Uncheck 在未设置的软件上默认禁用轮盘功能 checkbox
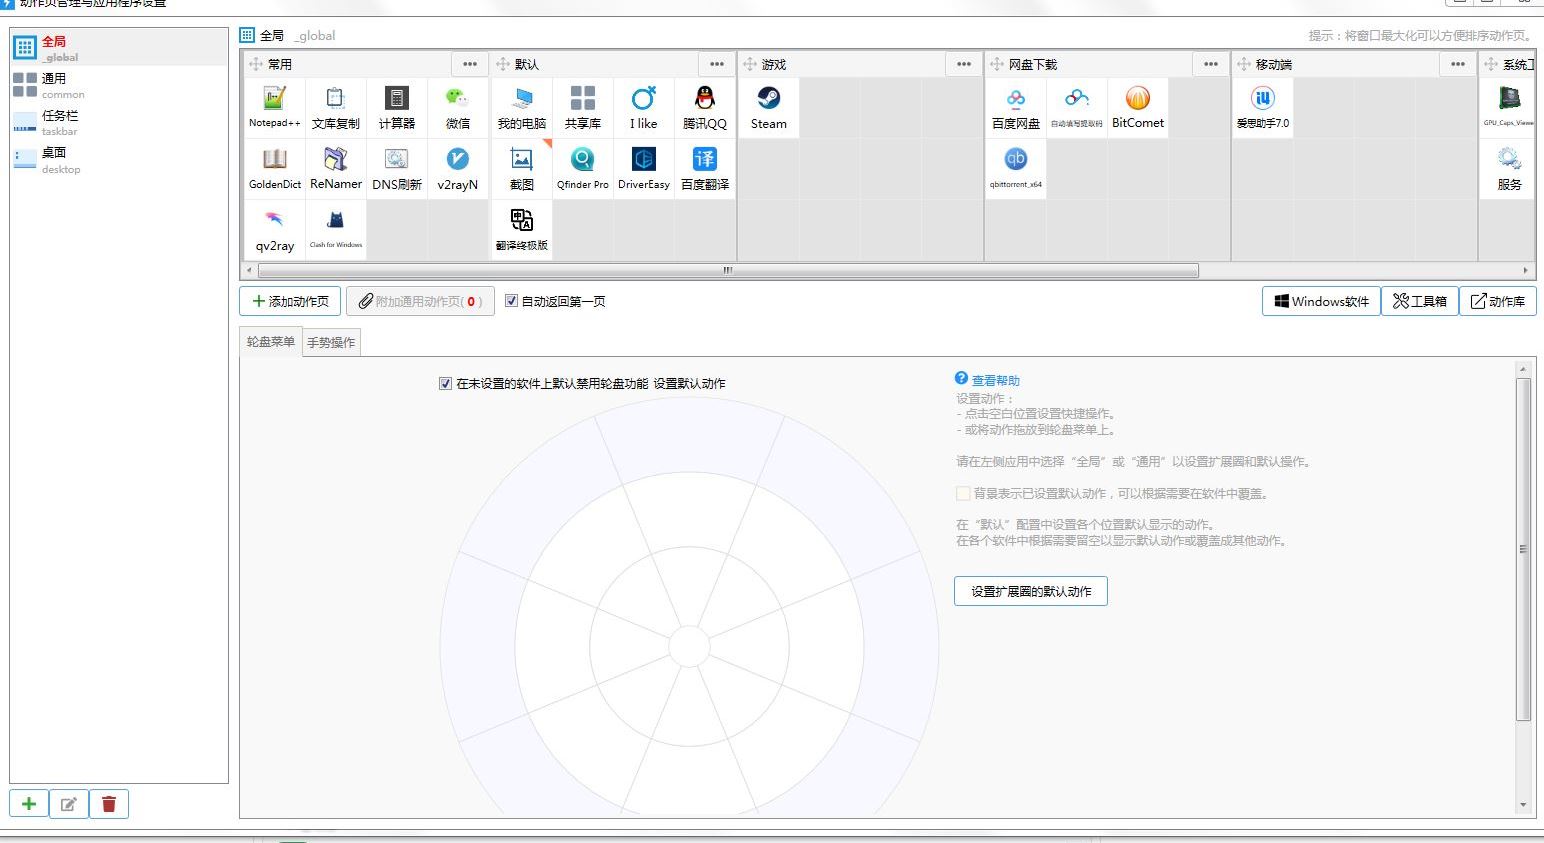Screen dimensions: 1544x843 (x=445, y=383)
